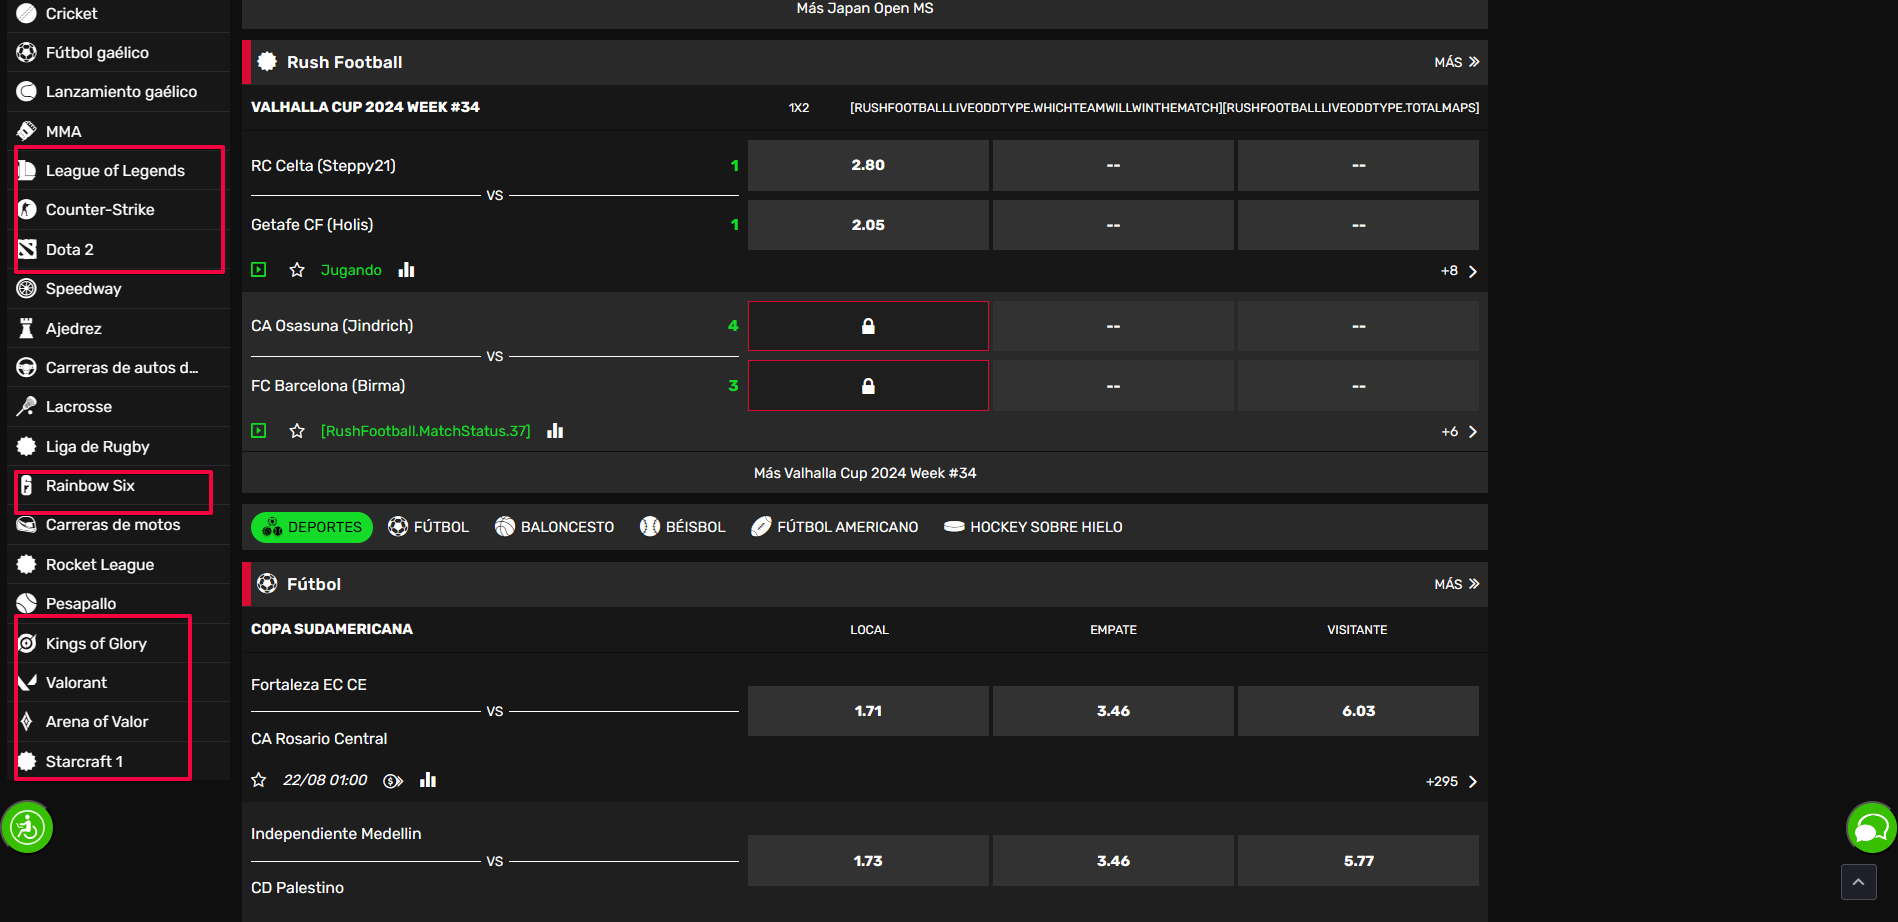Select Carreras de autos steering wheel icon
Screen dimensions: 1898x922
click(27, 367)
